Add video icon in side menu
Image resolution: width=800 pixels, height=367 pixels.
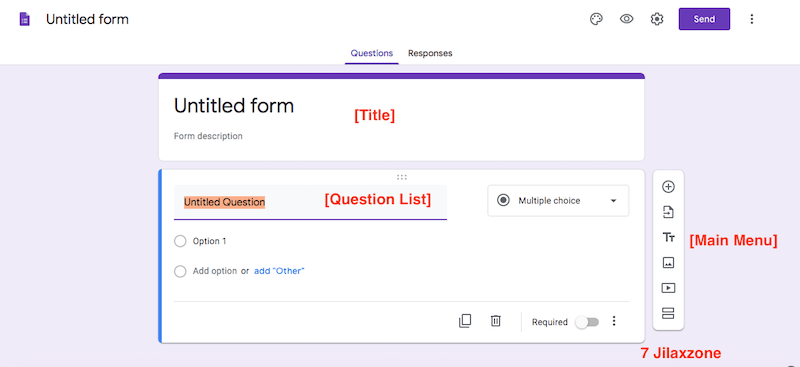coord(668,288)
